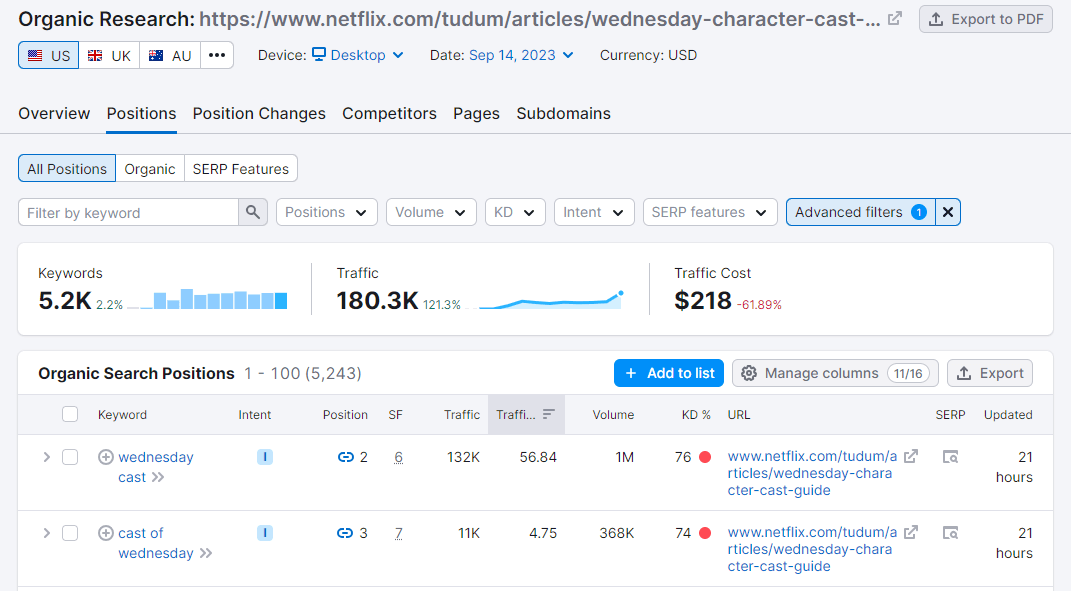
Task: Click the more countries ellipsis button
Action: 217,55
